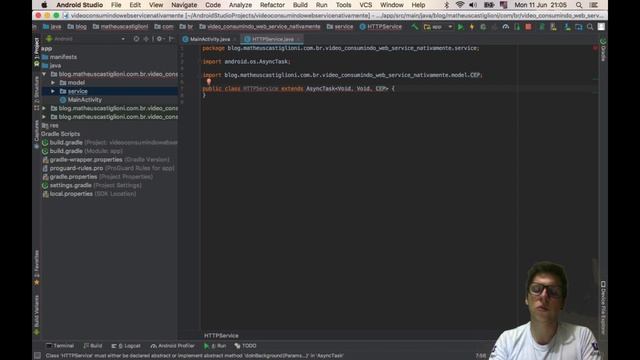Click the Wi-Fi icon in menu bar
Screen dimensions: 640x360
pos(460,5)
